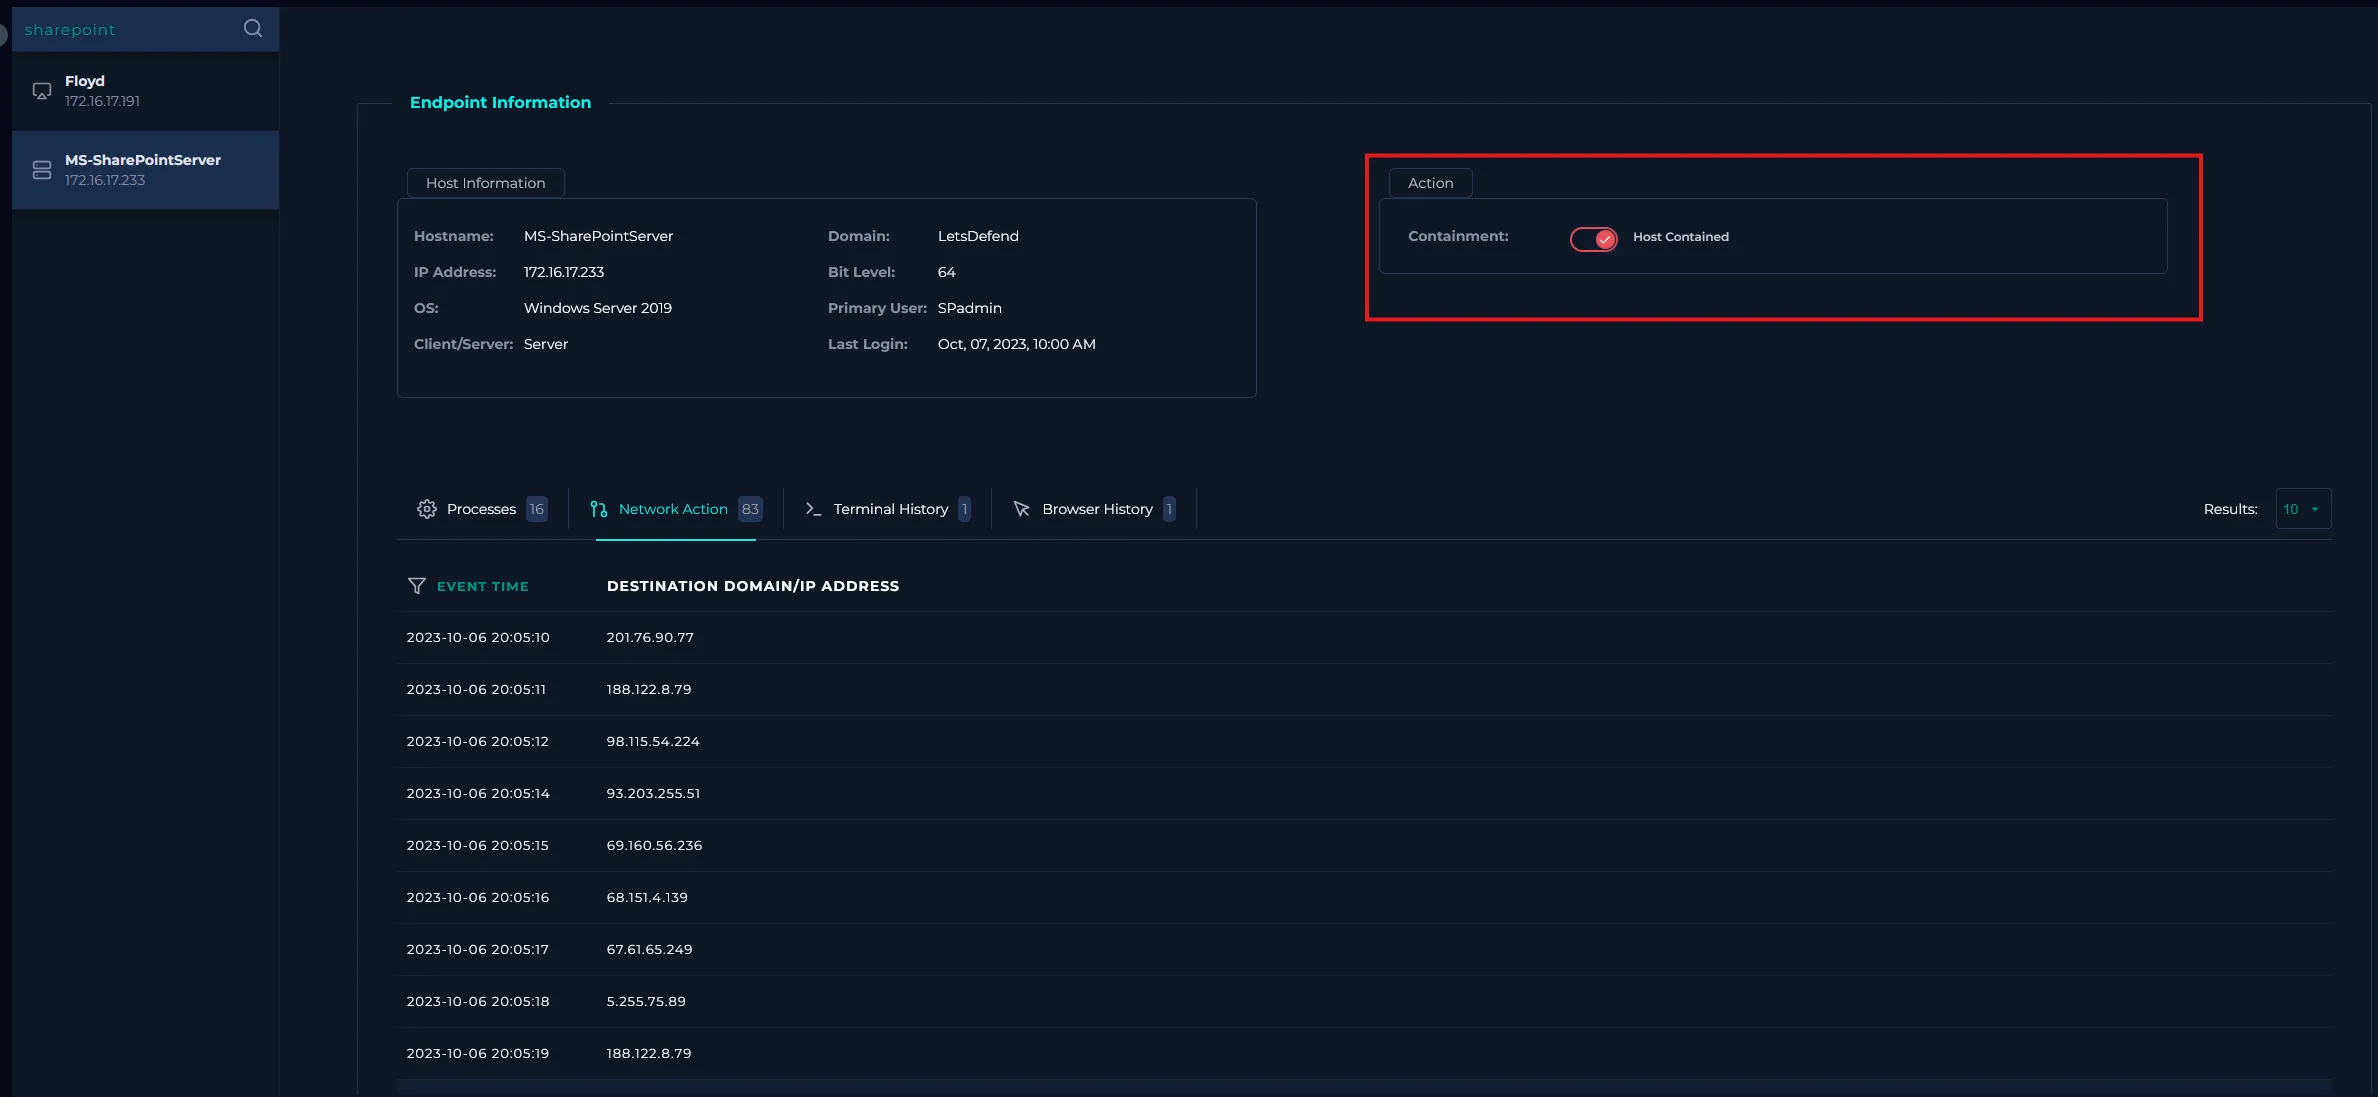2378x1097 pixels.
Task: Click into the sharepoint search field
Action: (x=120, y=30)
